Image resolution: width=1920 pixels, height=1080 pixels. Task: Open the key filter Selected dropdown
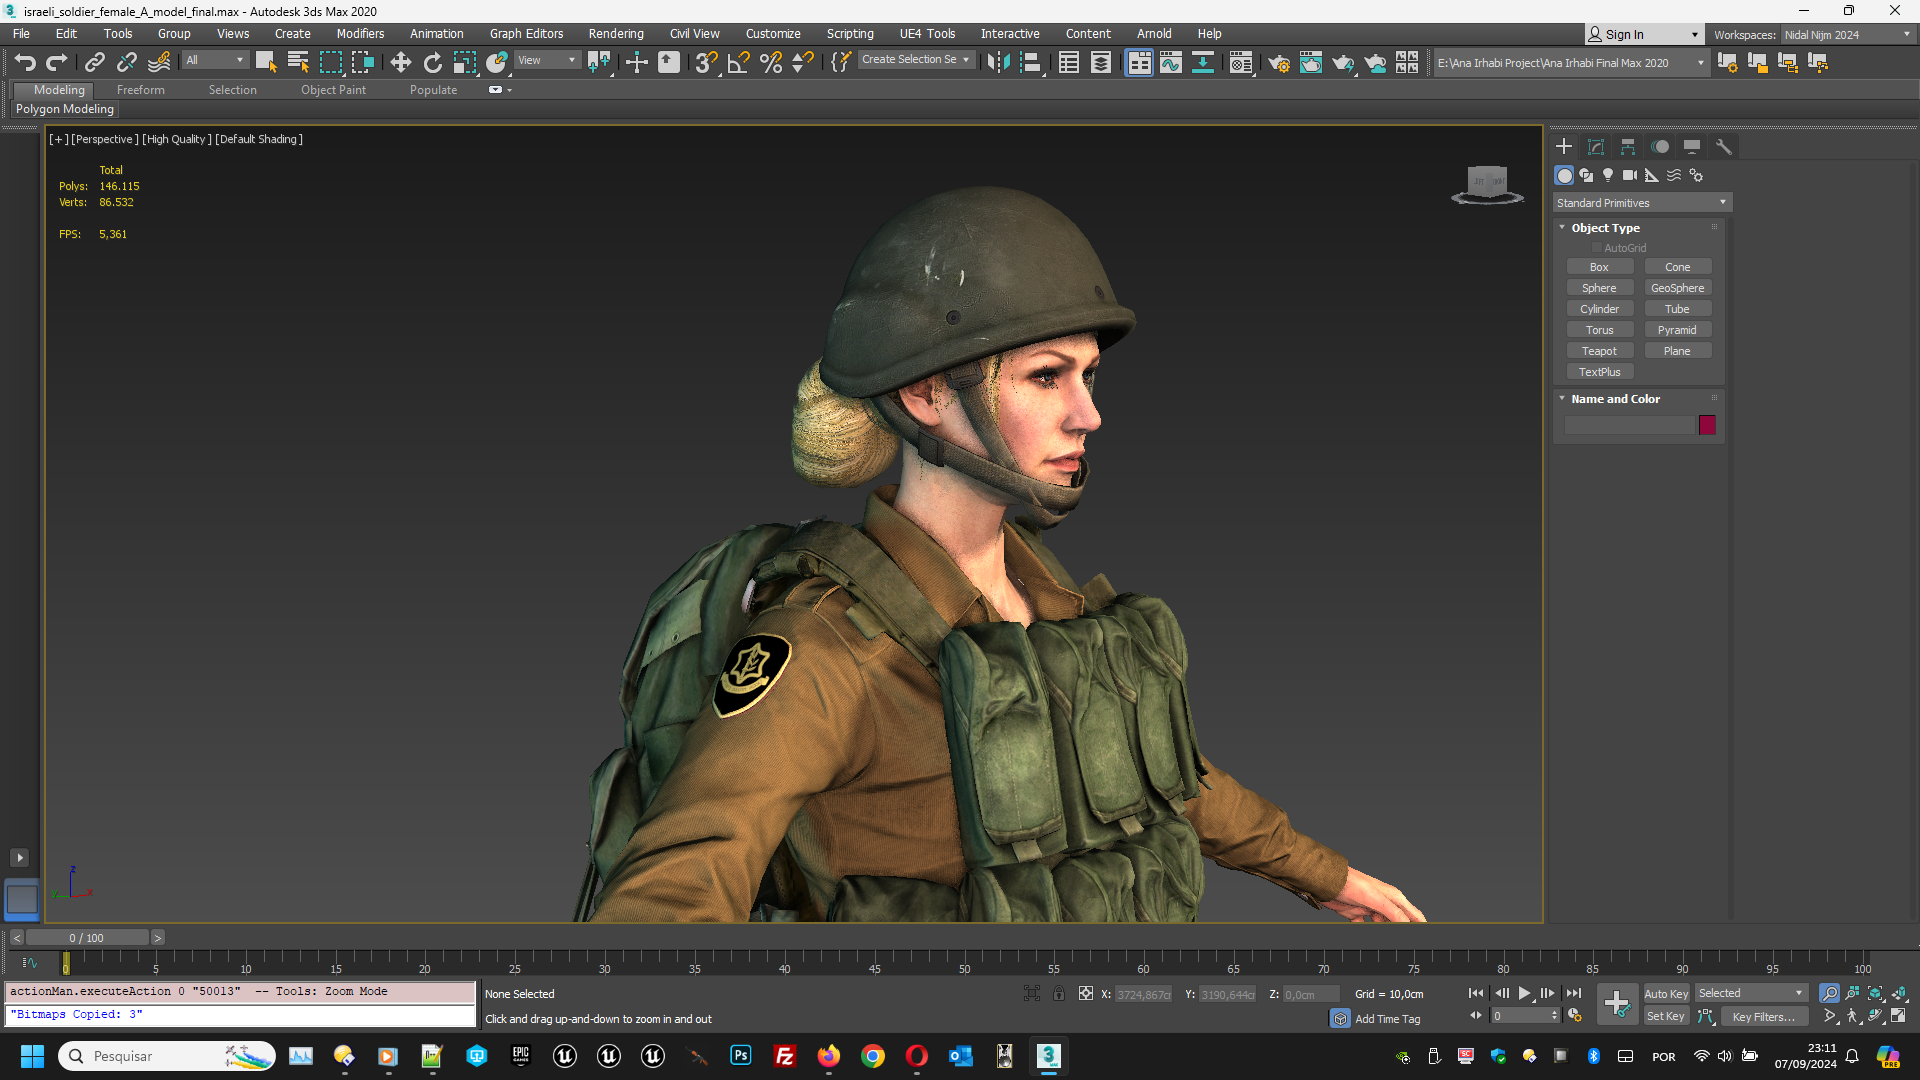pyautogui.click(x=1750, y=993)
